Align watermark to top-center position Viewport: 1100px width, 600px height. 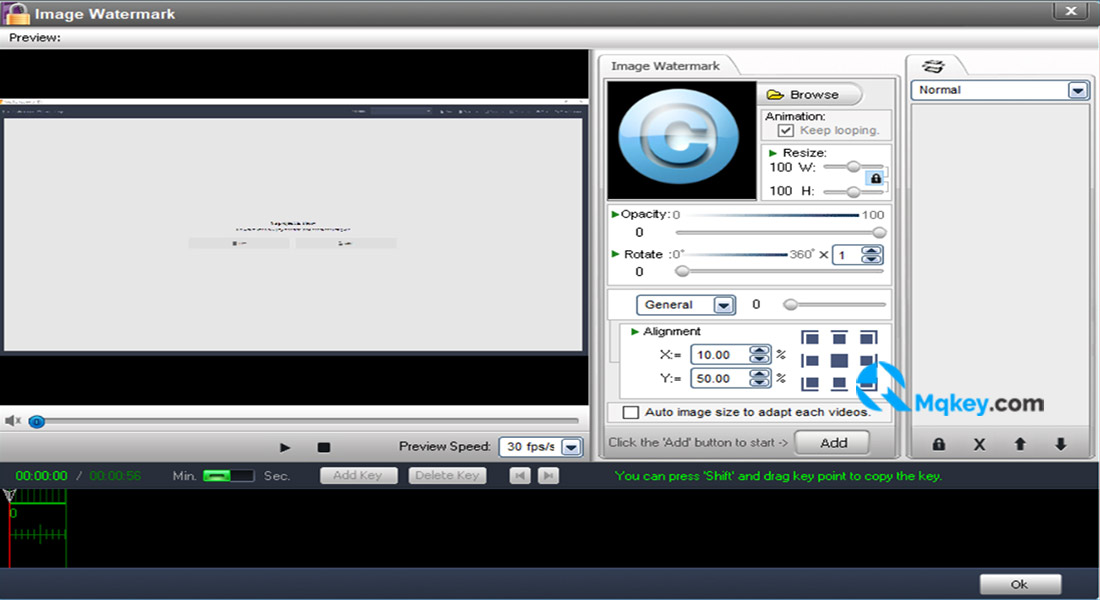click(839, 338)
